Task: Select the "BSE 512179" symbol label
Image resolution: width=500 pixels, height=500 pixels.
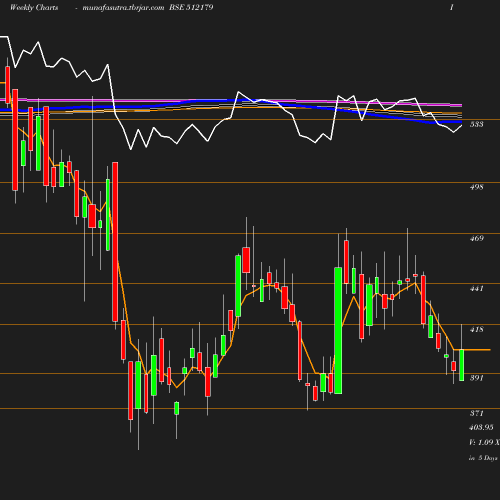Action: [191, 7]
